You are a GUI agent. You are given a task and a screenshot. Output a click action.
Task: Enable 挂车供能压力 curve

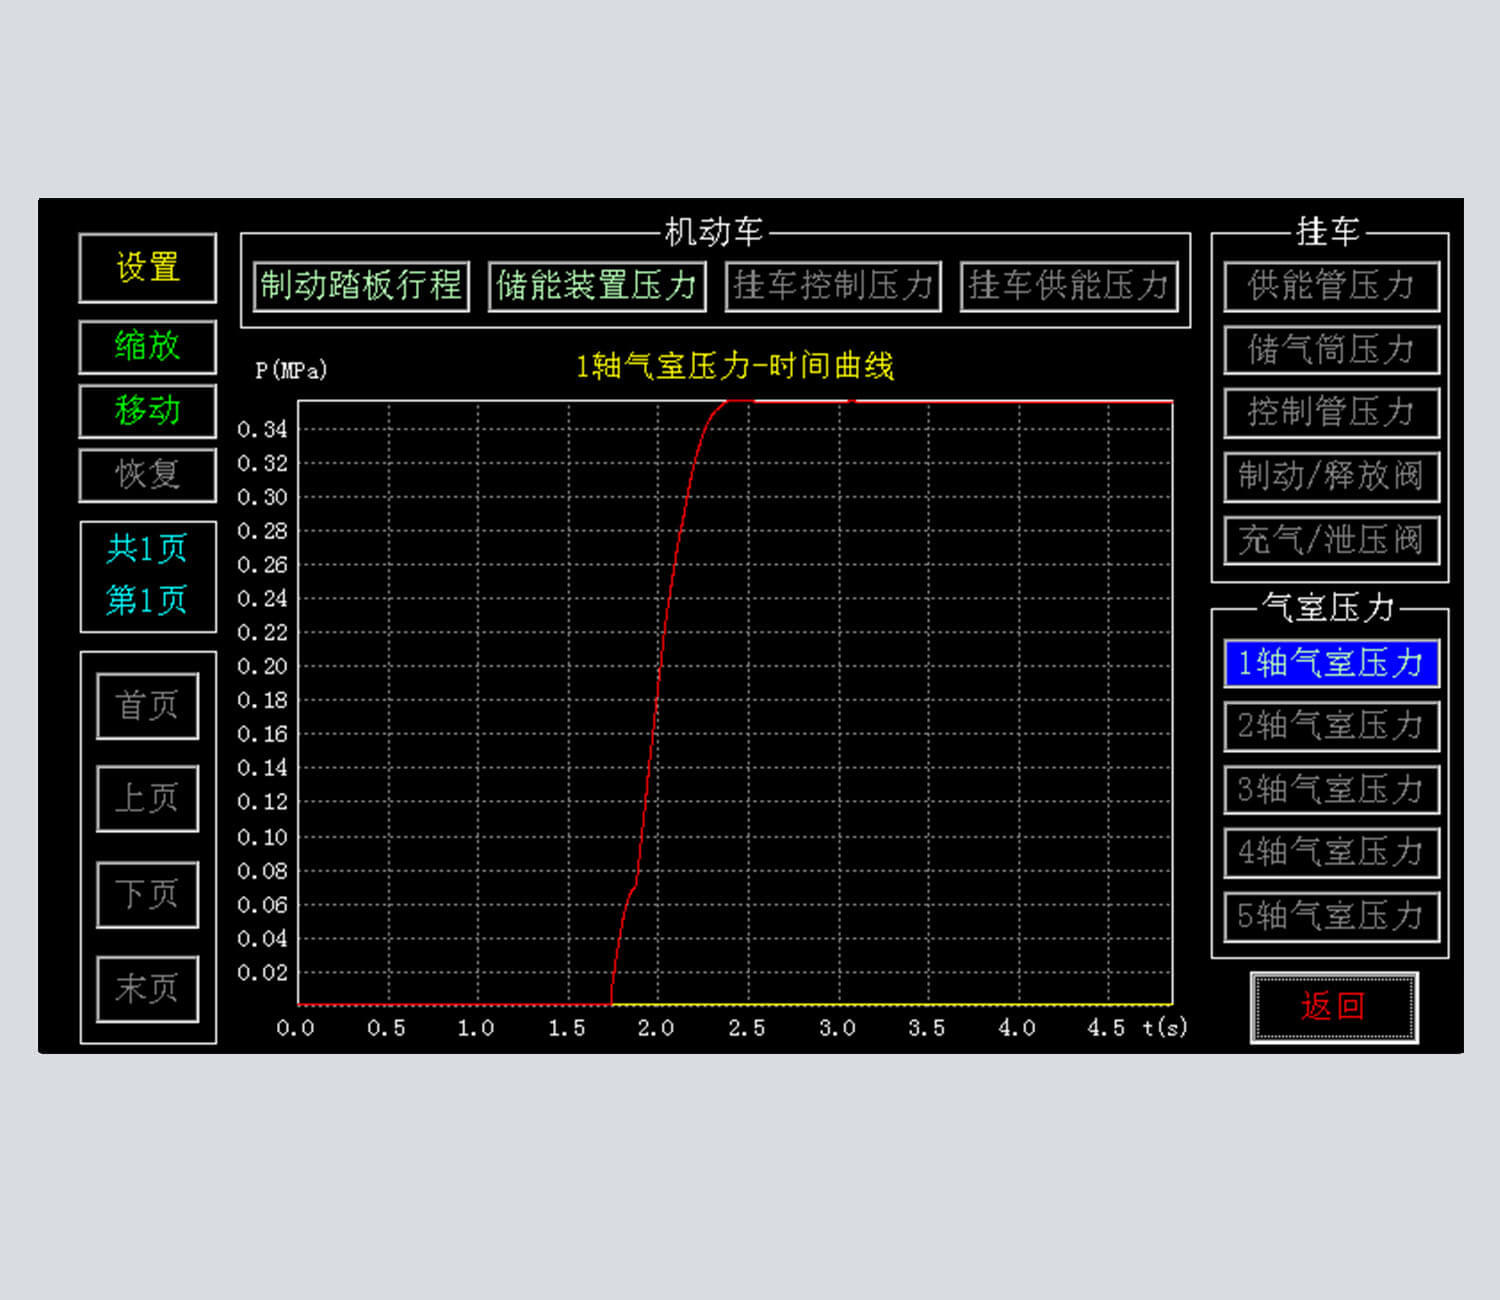pos(1068,286)
